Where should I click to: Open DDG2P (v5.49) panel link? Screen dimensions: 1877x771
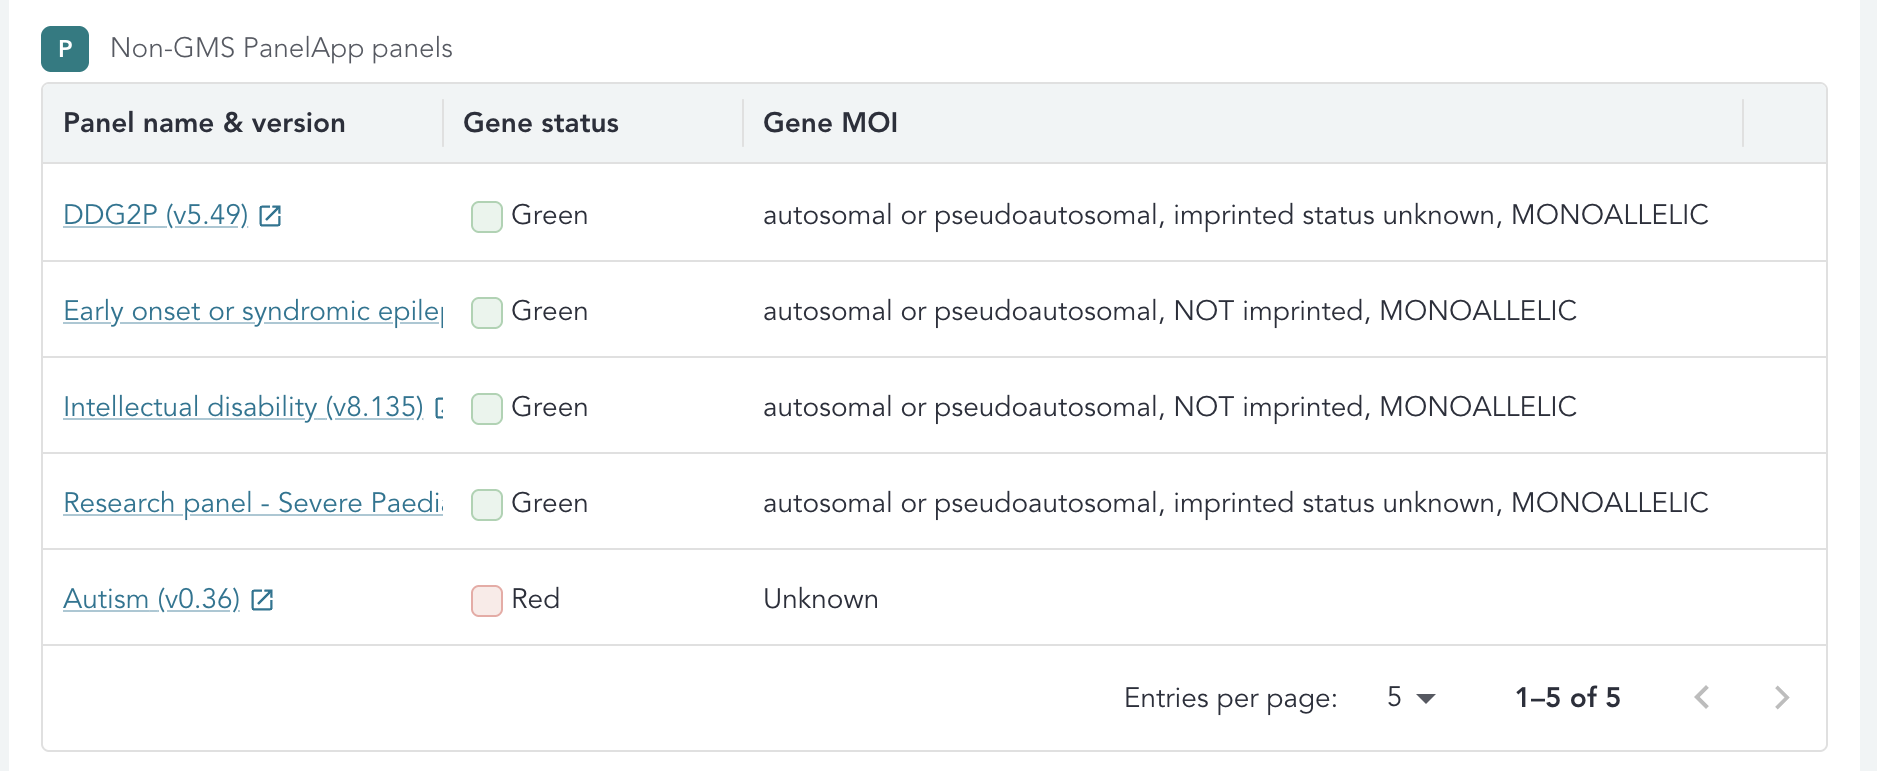pos(155,215)
